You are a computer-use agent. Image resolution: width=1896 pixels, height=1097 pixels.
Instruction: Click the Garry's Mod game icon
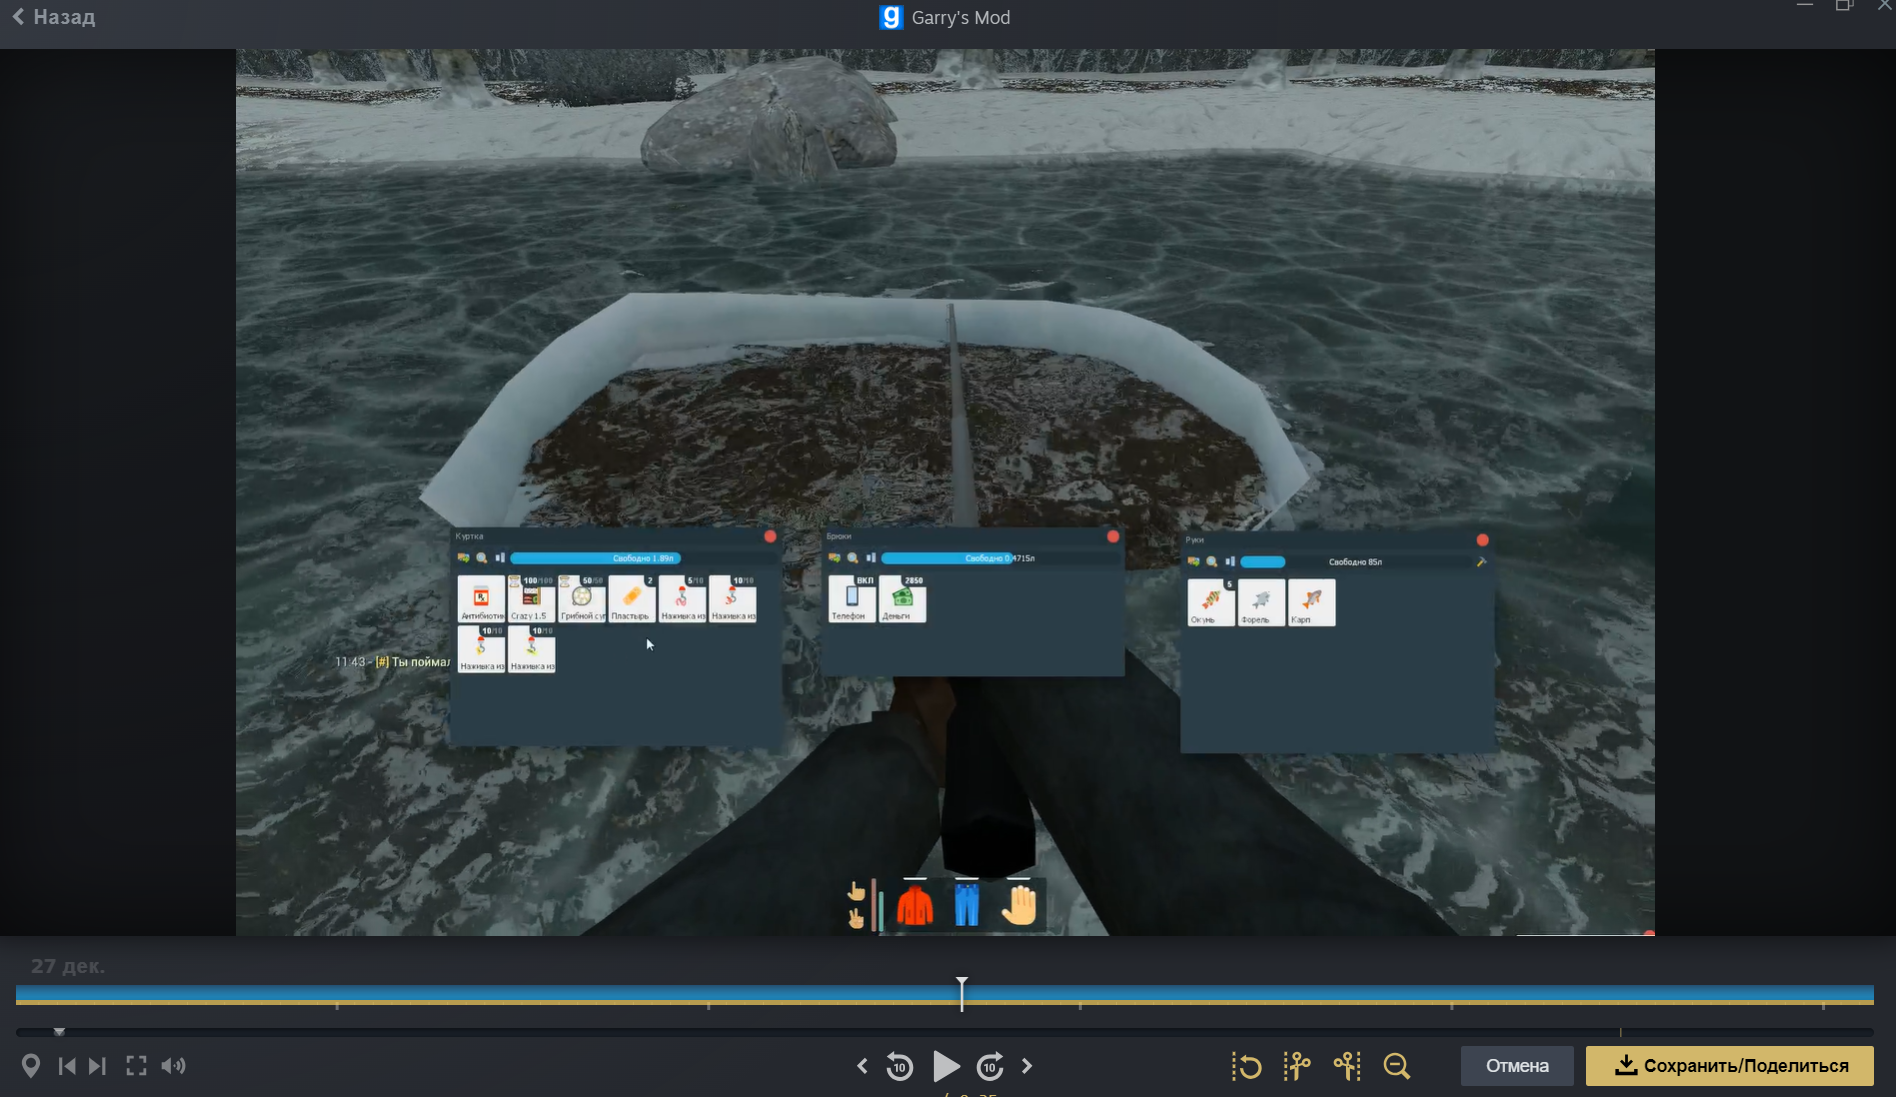pos(890,17)
